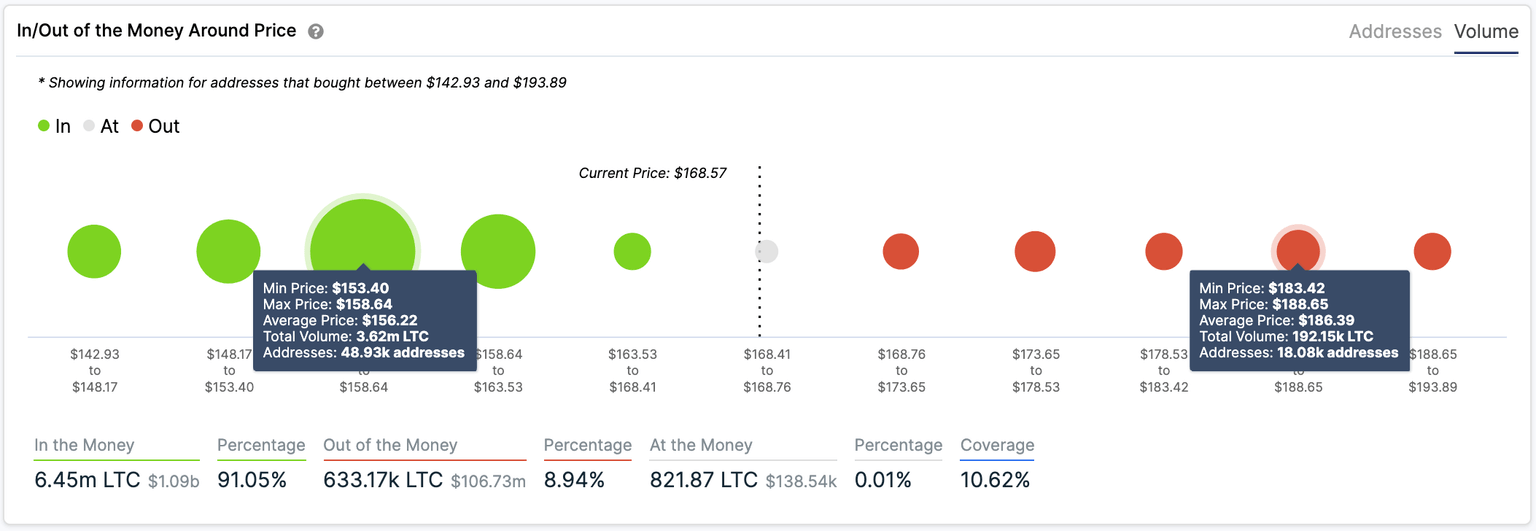Click the $173.65 to $178.53 red bubble
Viewport: 1536px width, 531px height.
(x=1035, y=252)
